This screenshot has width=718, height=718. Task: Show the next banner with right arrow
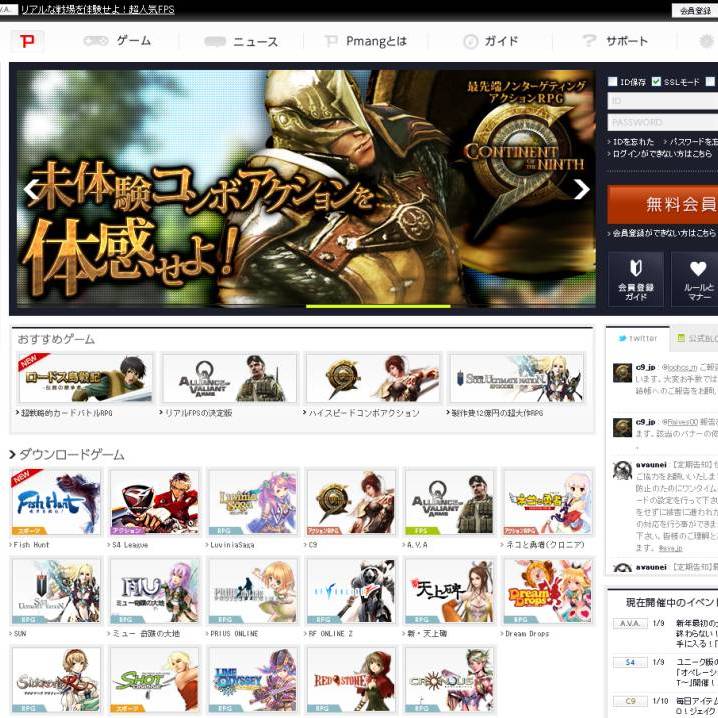(x=582, y=189)
